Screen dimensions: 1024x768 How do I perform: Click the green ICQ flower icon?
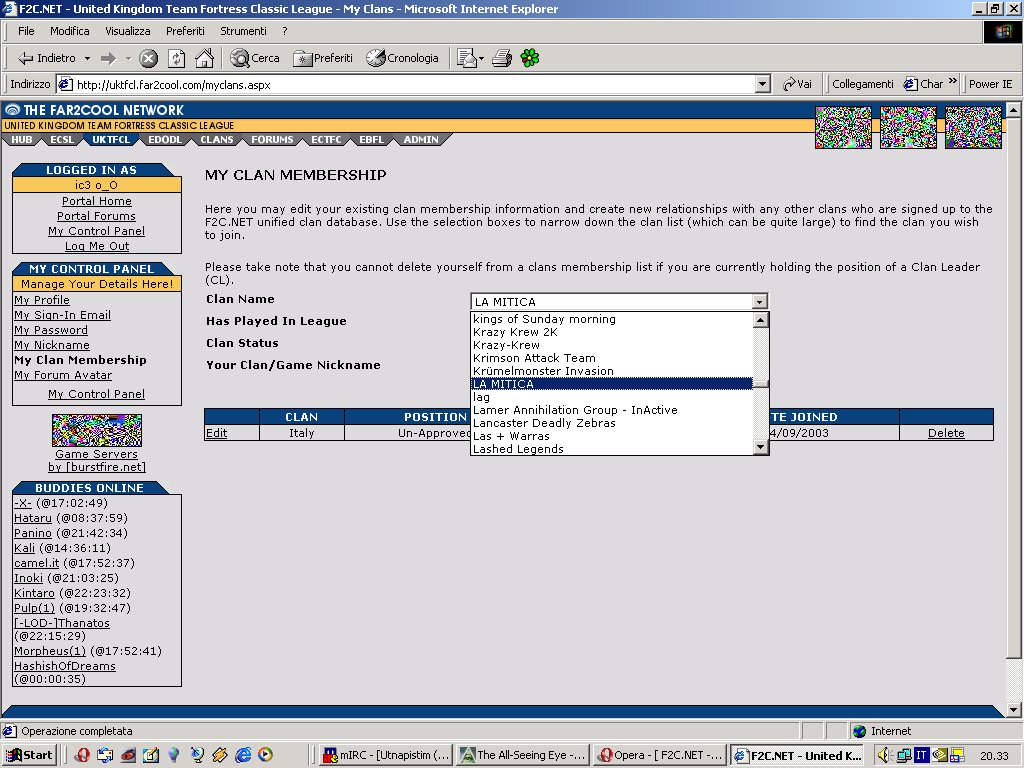[530, 58]
